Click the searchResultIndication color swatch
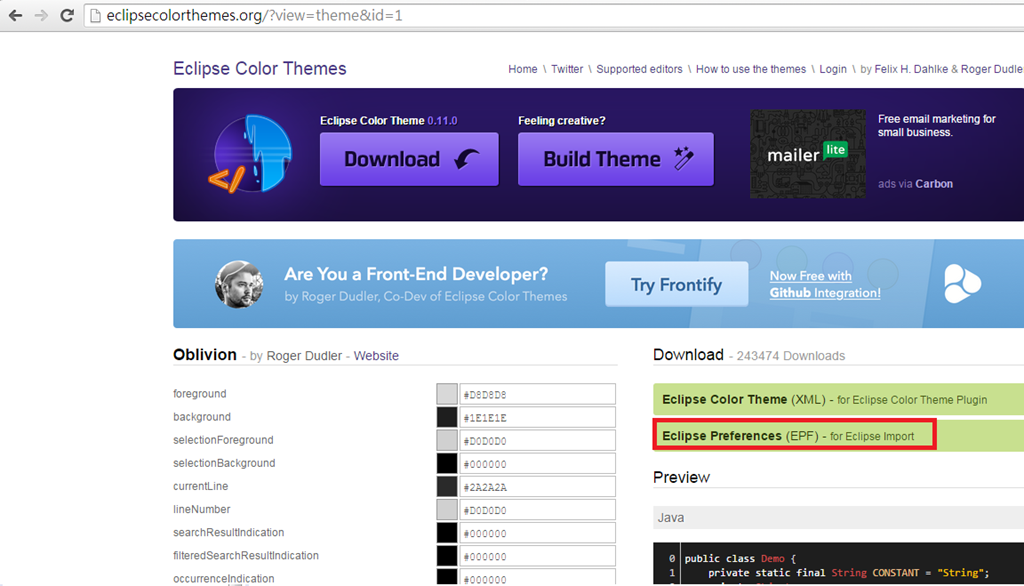The width and height of the screenshot is (1024, 586). click(x=447, y=533)
